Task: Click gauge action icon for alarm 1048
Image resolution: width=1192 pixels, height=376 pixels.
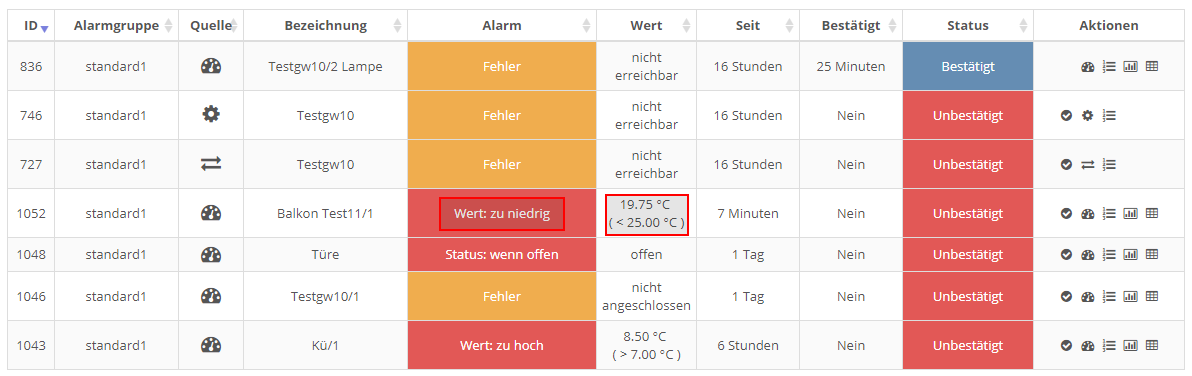Action: point(1087,254)
